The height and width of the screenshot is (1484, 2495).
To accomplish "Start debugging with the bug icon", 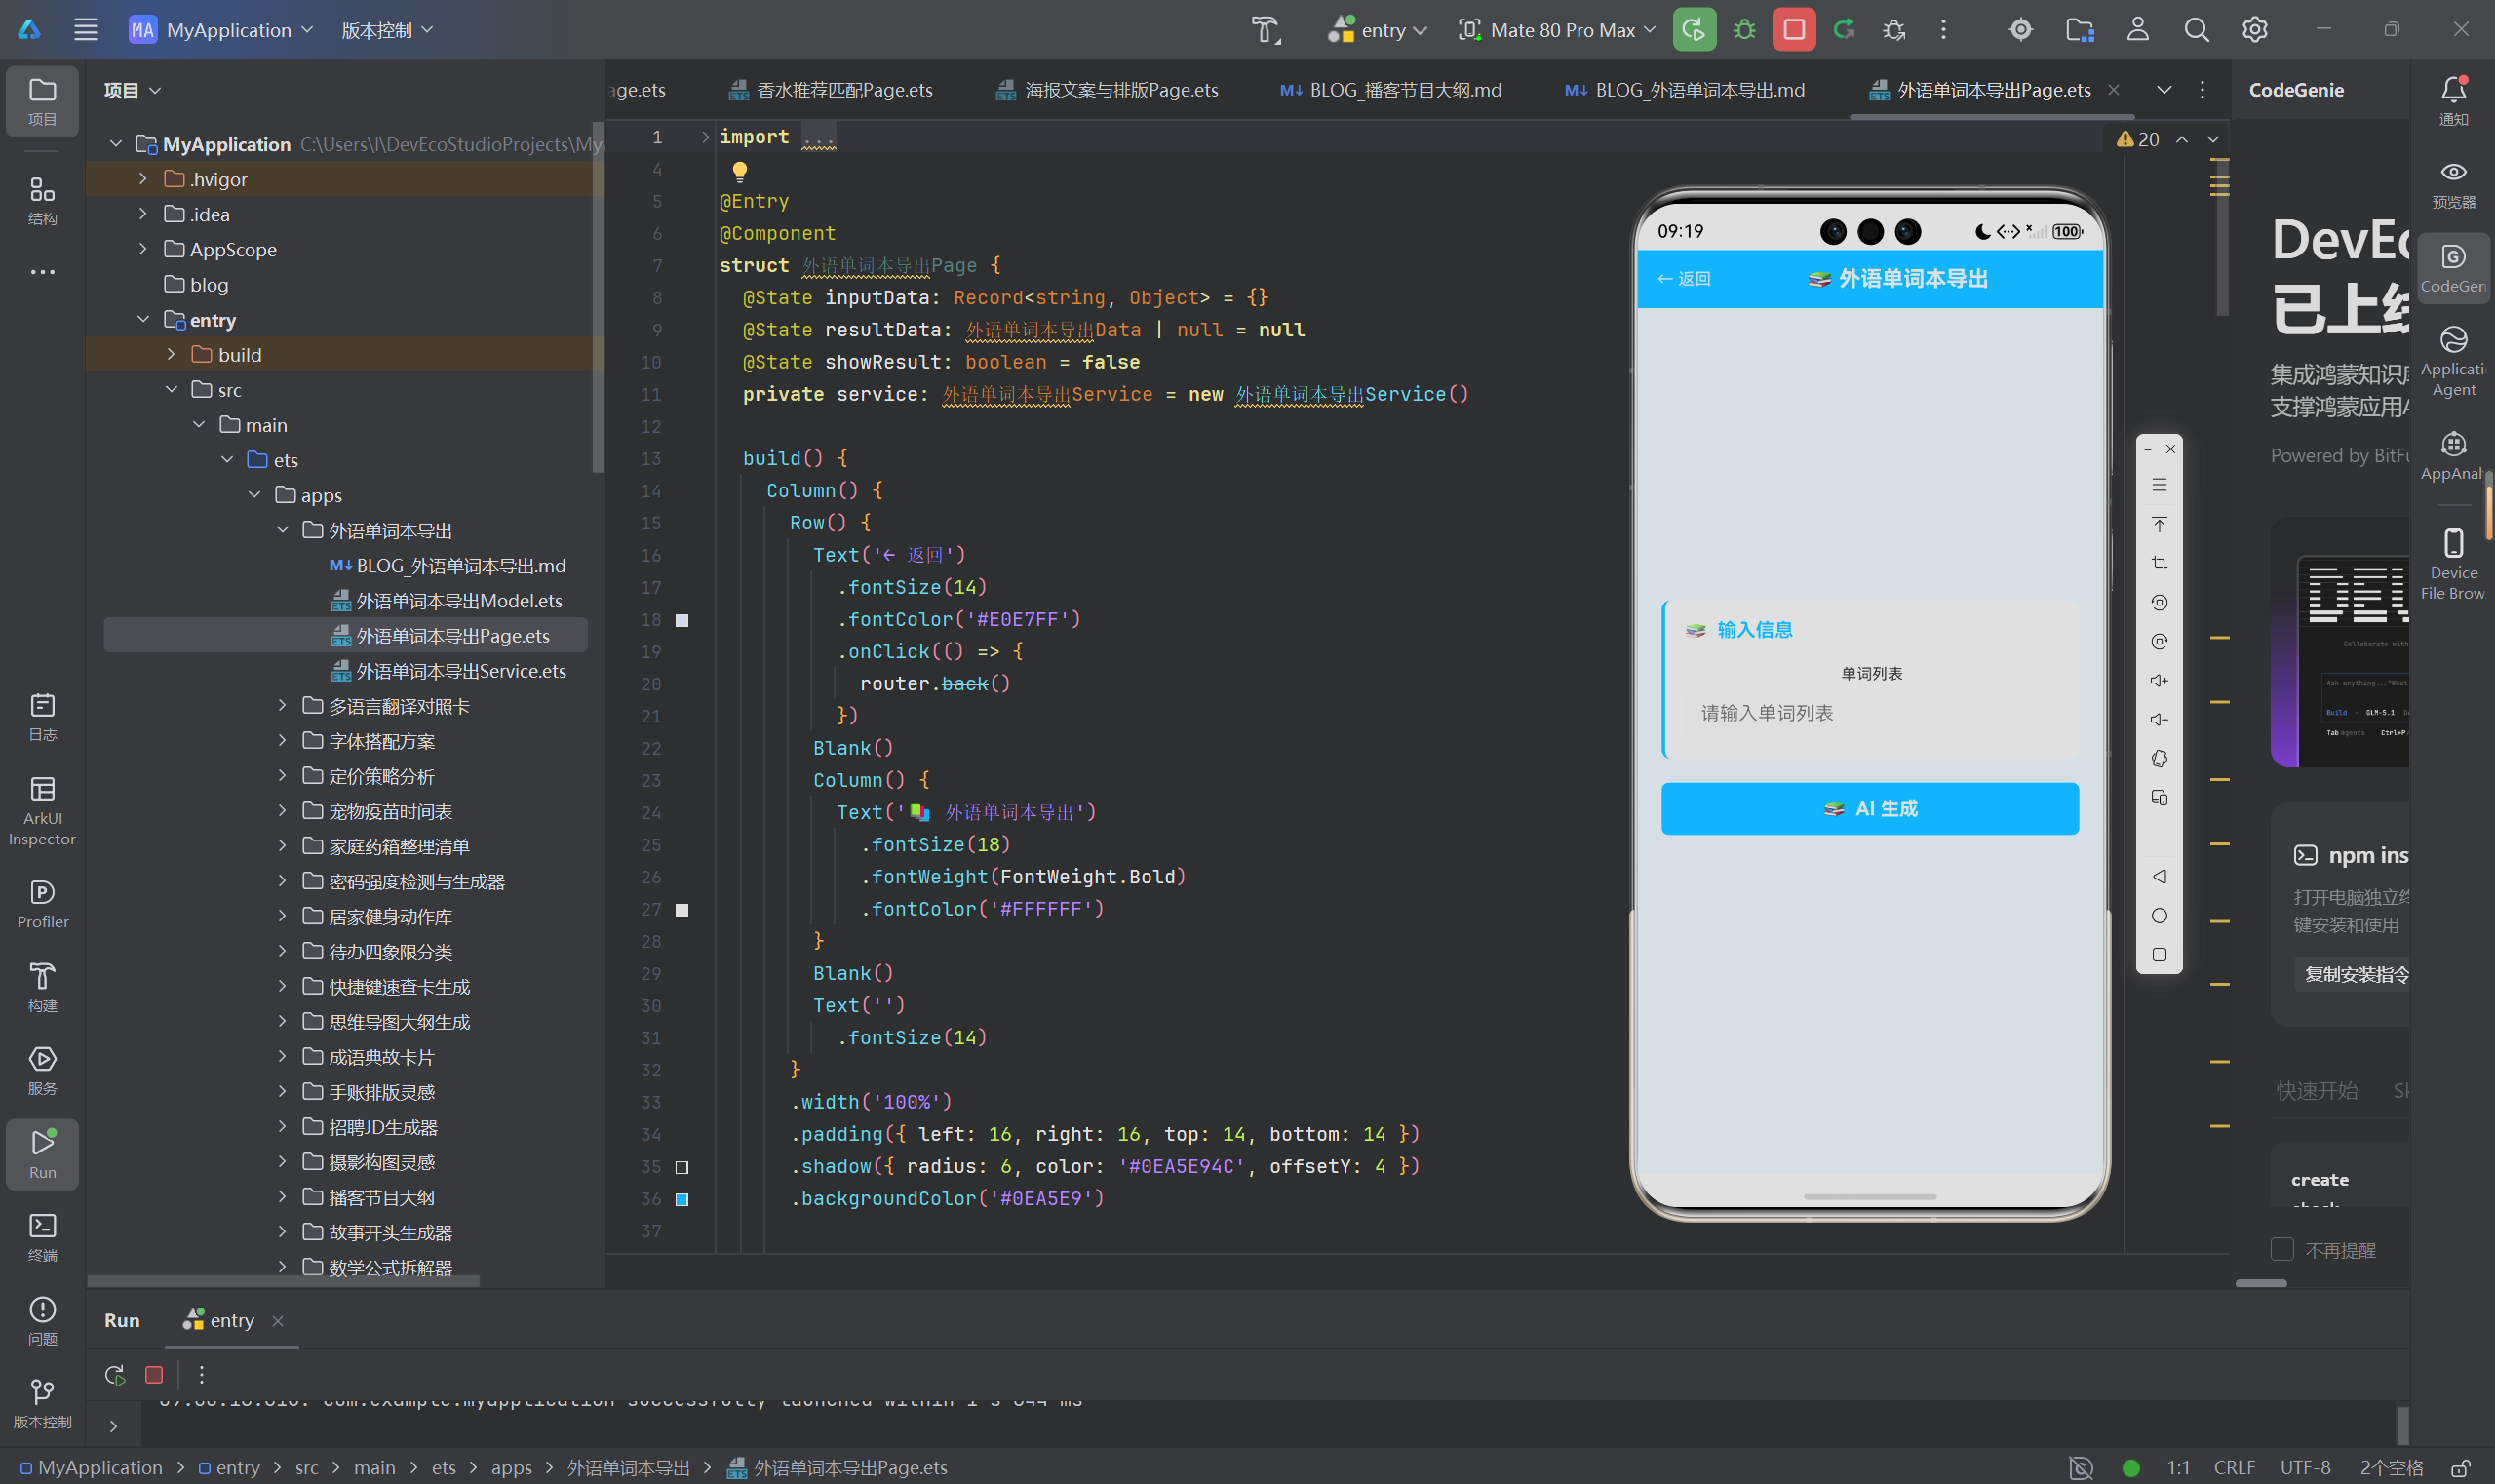I will [1744, 30].
